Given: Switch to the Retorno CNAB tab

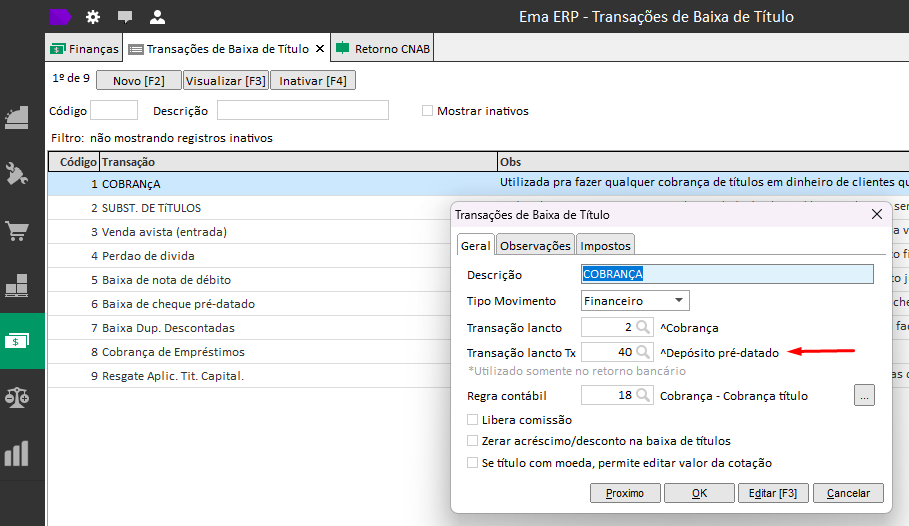Looking at the screenshot, I should pyautogui.click(x=383, y=49).
